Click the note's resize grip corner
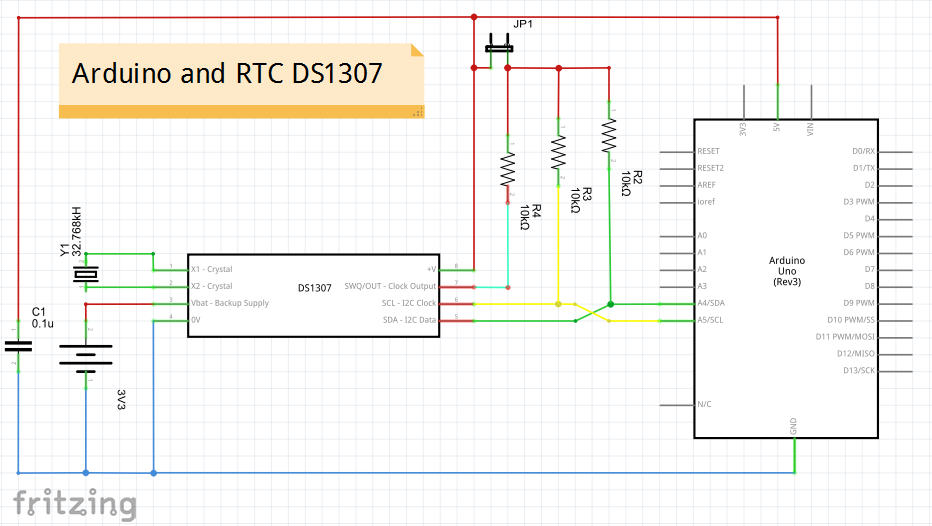Viewport: 932px width, 526px height. (418, 112)
